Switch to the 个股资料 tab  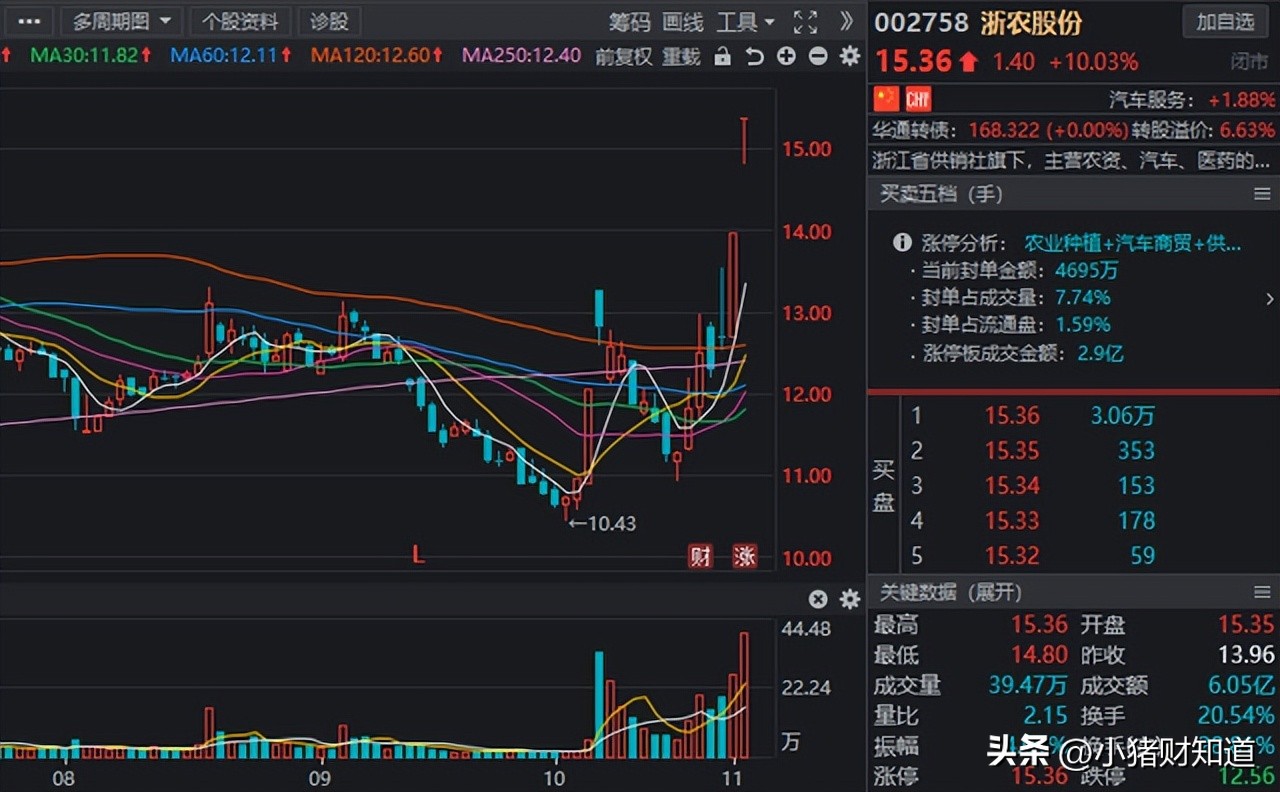coord(240,21)
